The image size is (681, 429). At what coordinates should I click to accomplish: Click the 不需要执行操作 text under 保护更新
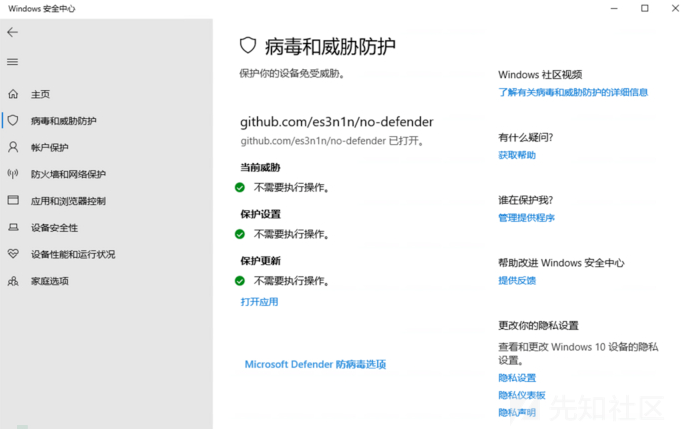point(292,281)
